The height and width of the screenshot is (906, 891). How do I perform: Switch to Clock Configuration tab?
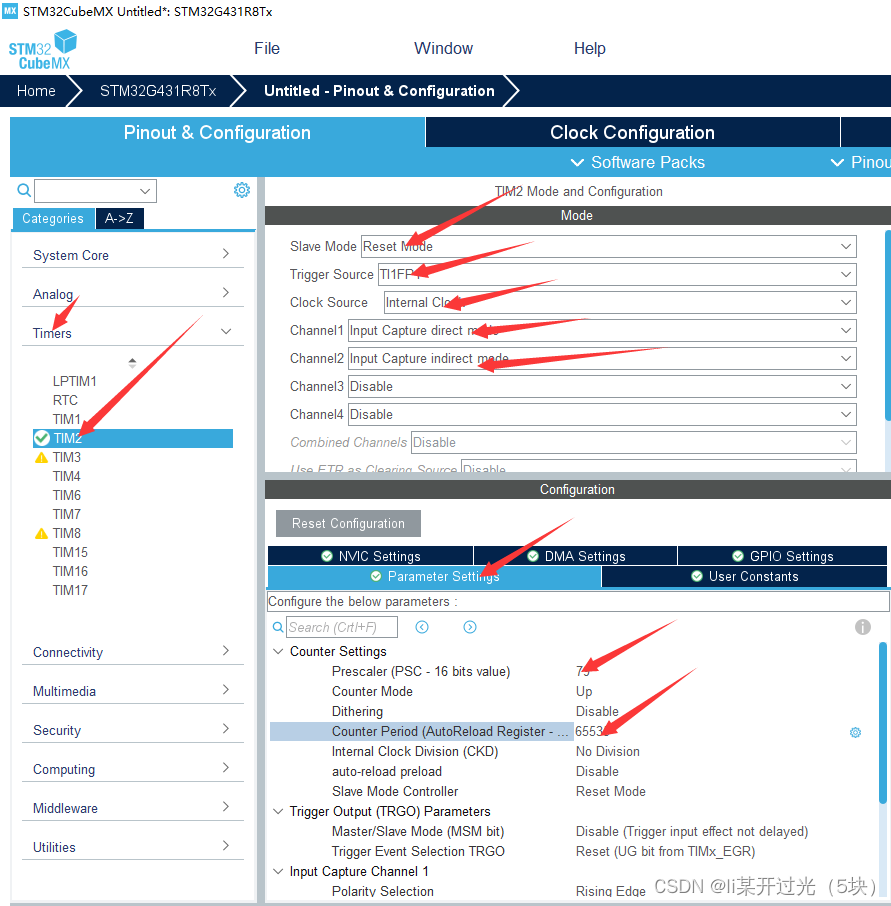click(632, 132)
